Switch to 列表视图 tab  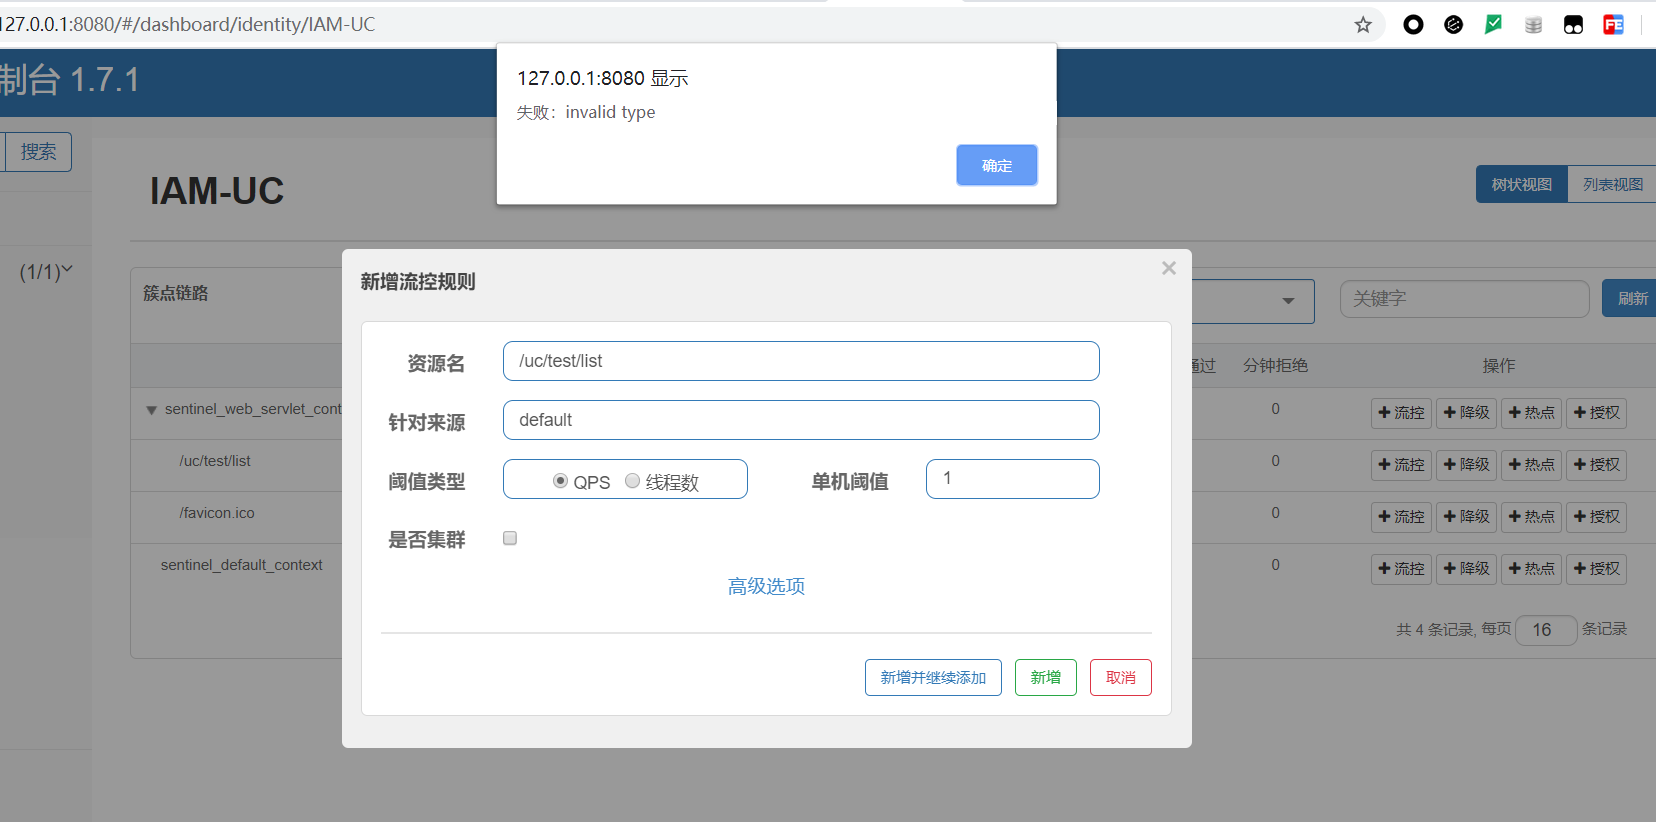[1612, 184]
